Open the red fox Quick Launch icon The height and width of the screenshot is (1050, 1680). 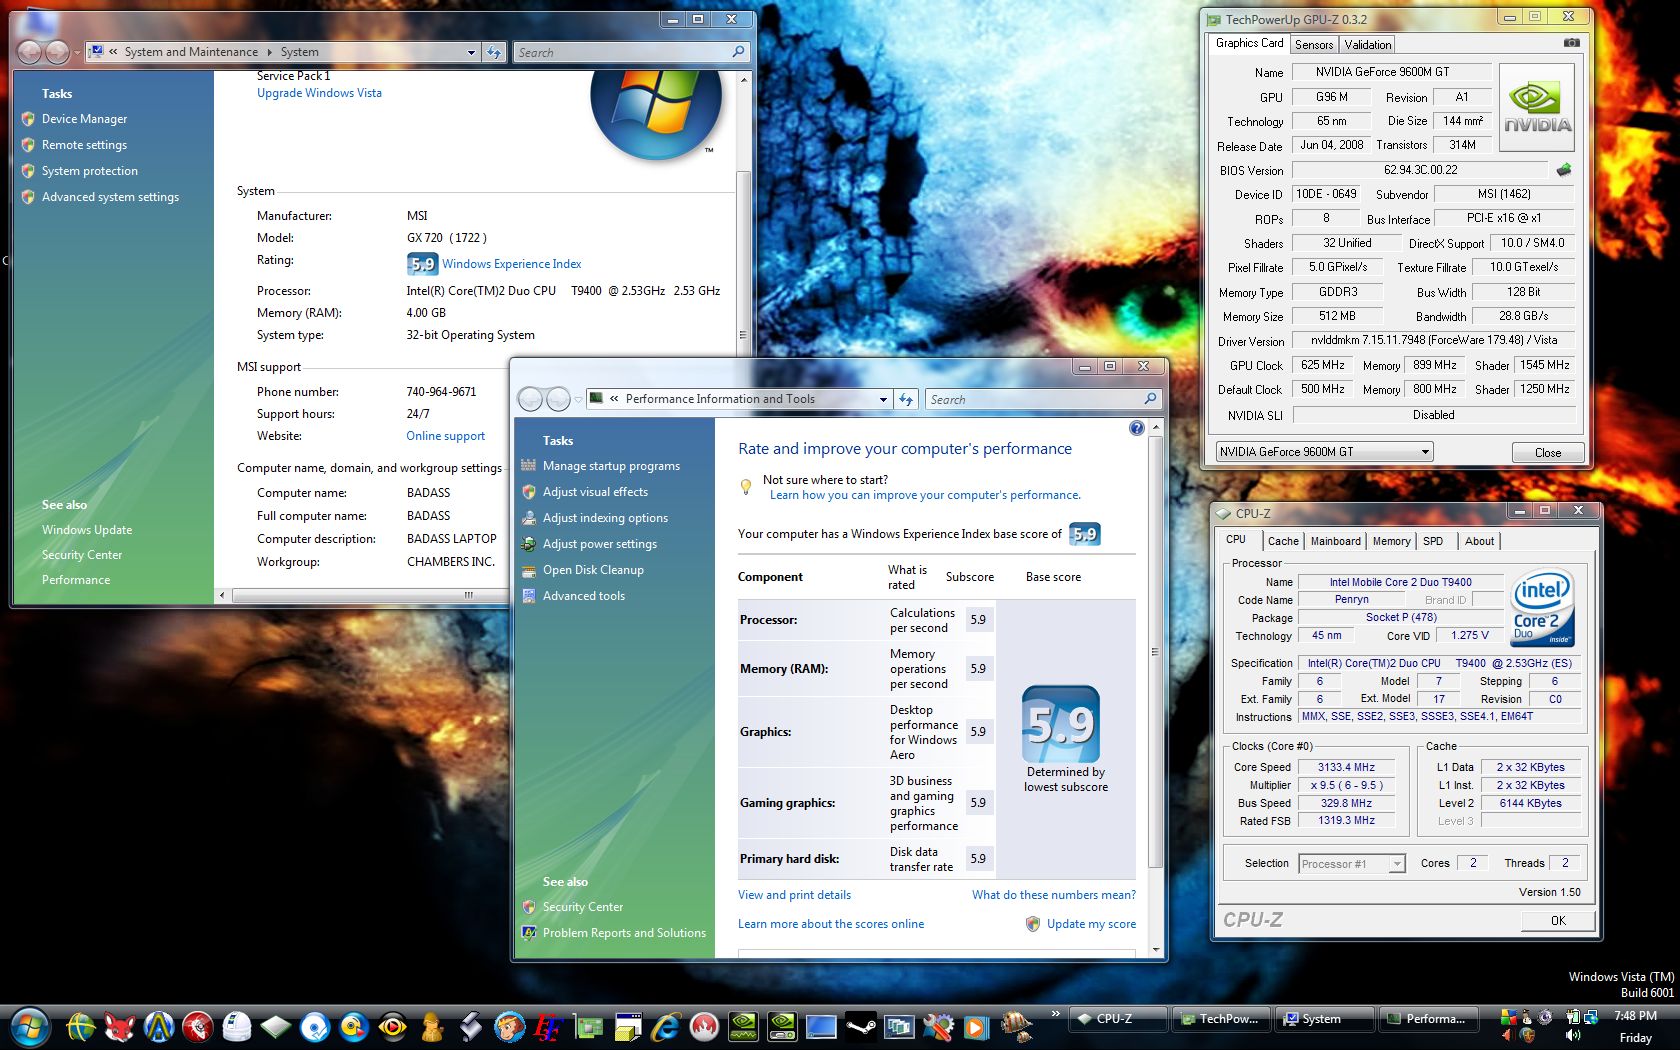coord(119,1027)
